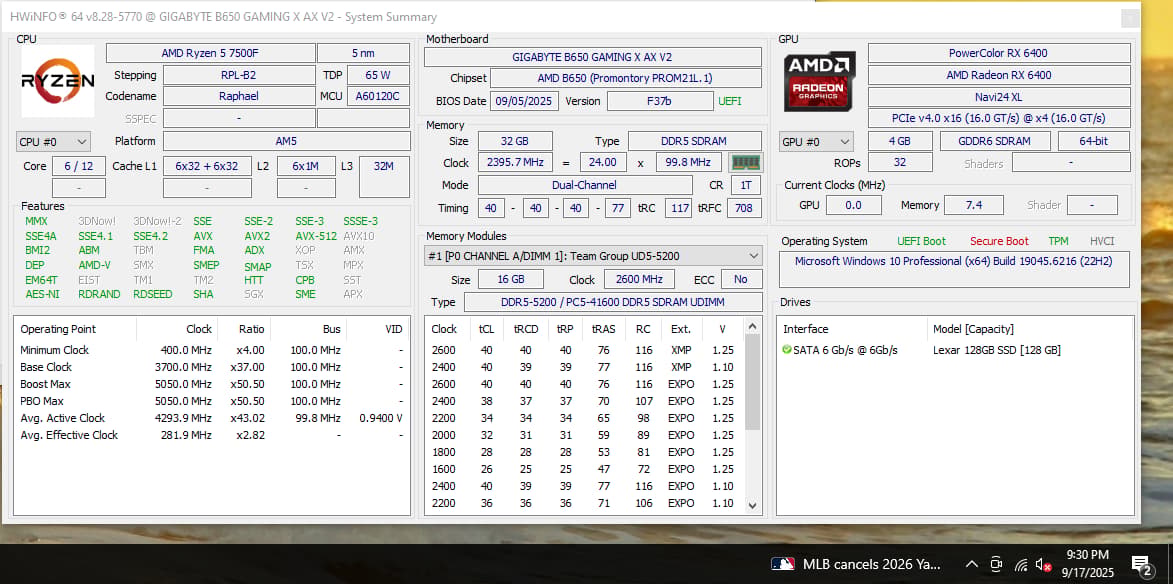Click the GIGABYTE B650 GAMING X AX V2 motherboard field
Viewport: 1173px width, 584px height.
click(x=592, y=57)
